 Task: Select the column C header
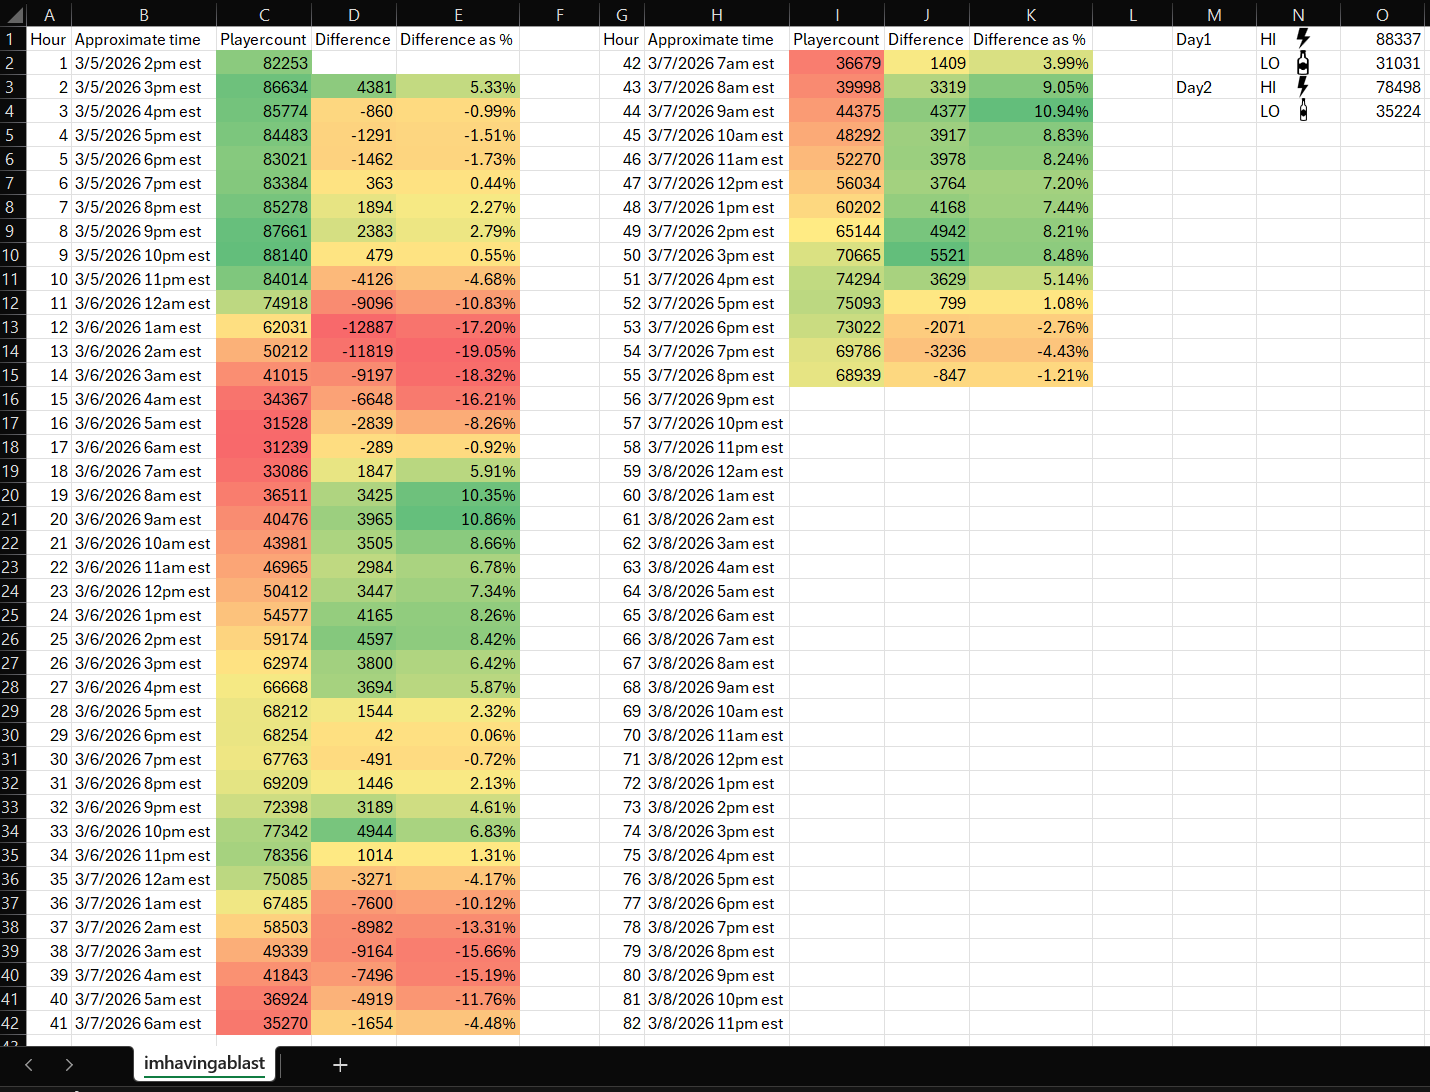pyautogui.click(x=264, y=14)
